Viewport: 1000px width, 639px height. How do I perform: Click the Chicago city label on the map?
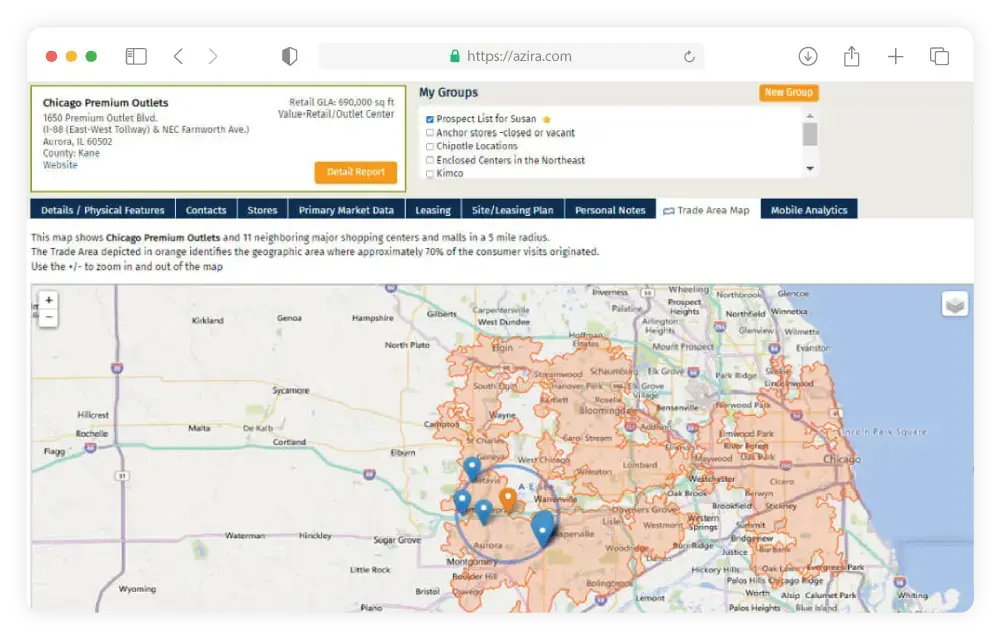(842, 459)
